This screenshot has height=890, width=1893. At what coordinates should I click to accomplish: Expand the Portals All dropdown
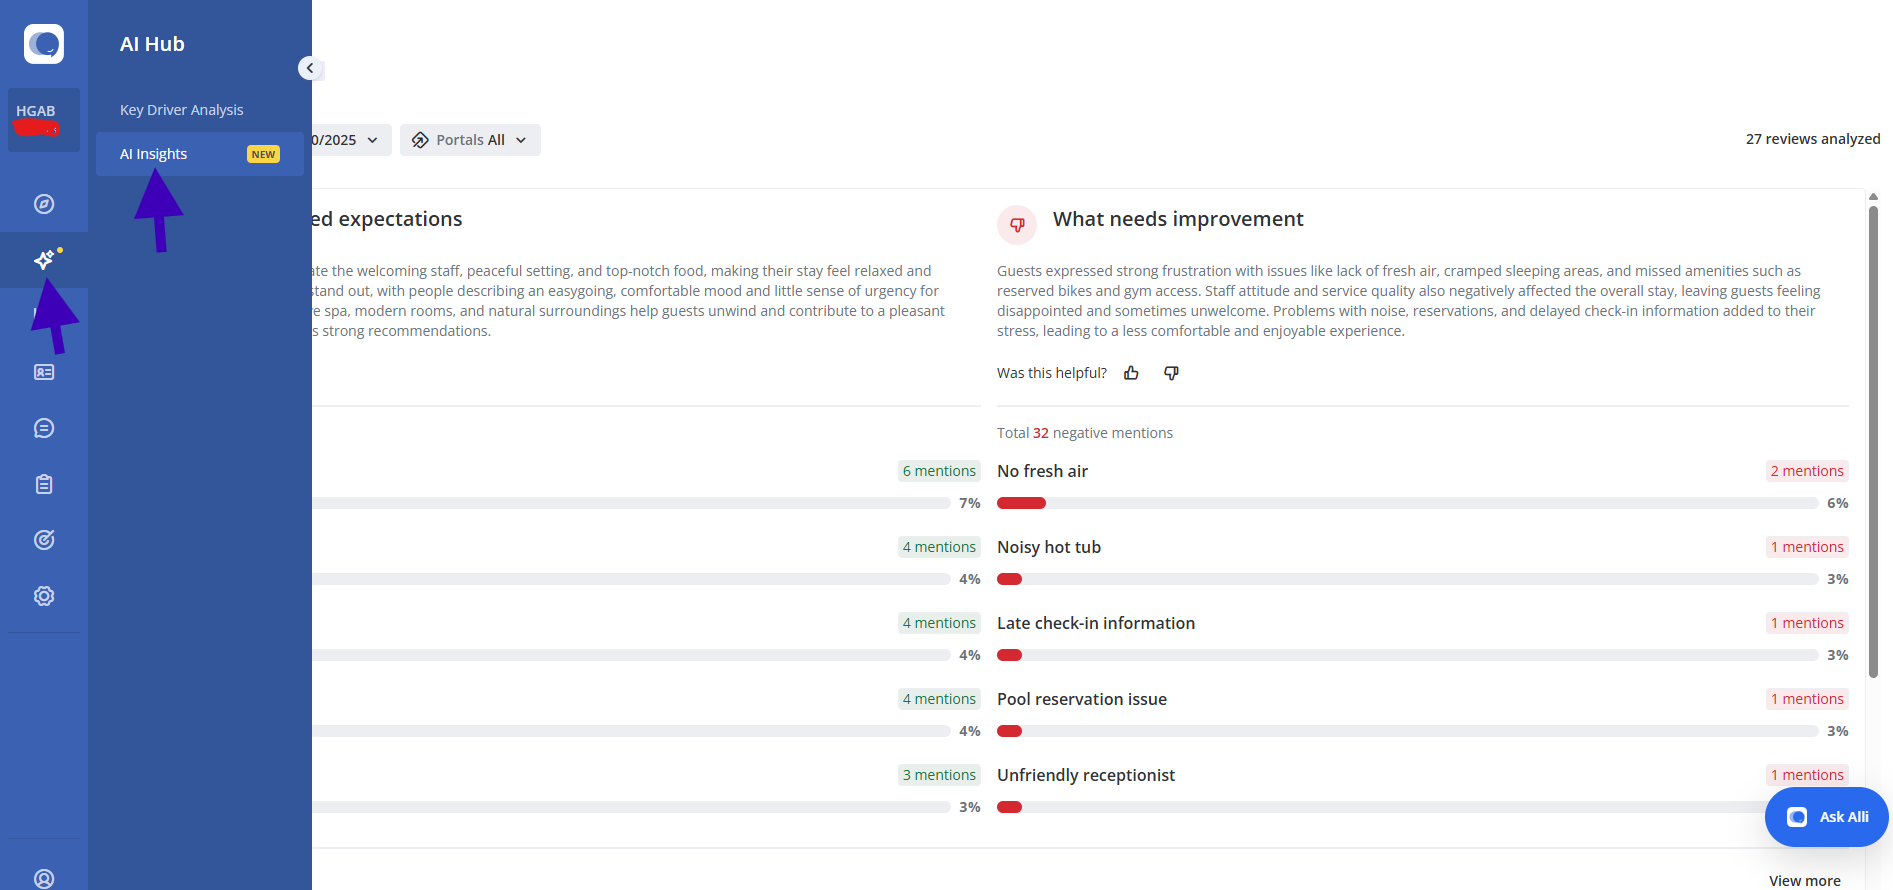[x=470, y=140]
